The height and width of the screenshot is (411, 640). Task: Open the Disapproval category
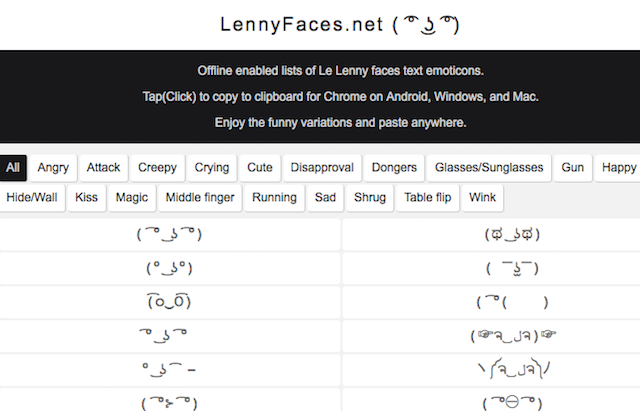(321, 168)
